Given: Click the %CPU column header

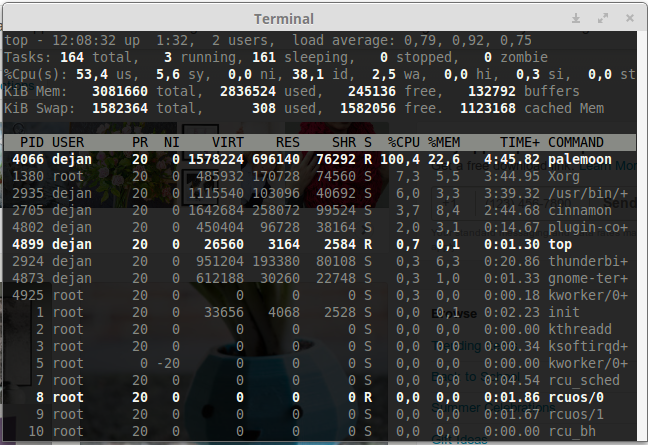Looking at the screenshot, I should point(404,143).
